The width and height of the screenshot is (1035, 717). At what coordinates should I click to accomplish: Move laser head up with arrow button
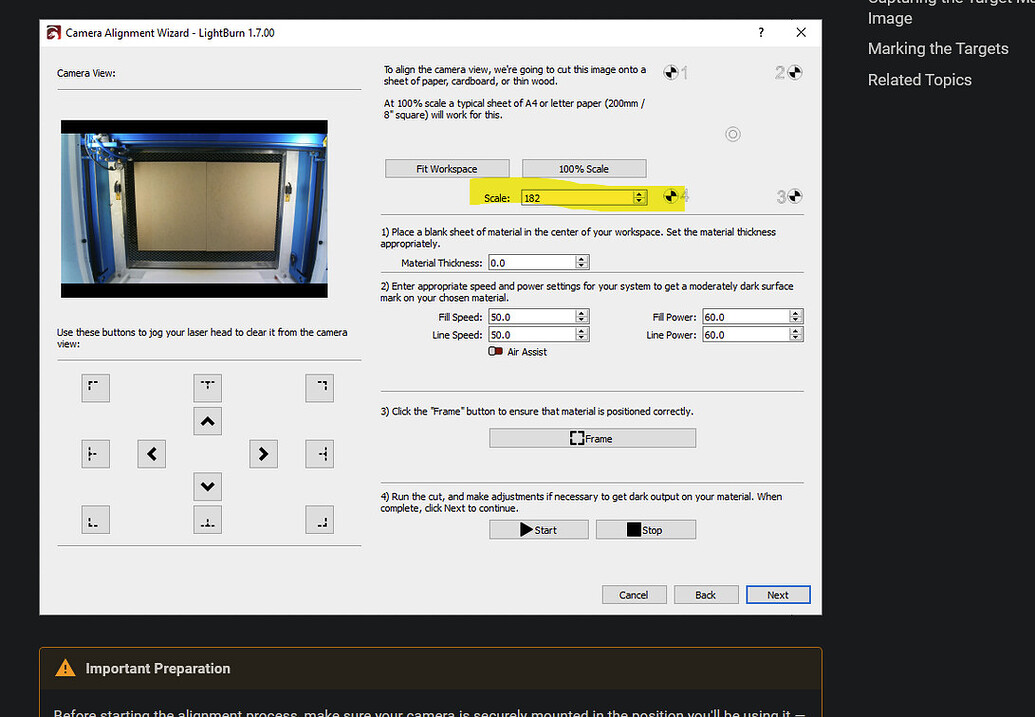tap(207, 421)
